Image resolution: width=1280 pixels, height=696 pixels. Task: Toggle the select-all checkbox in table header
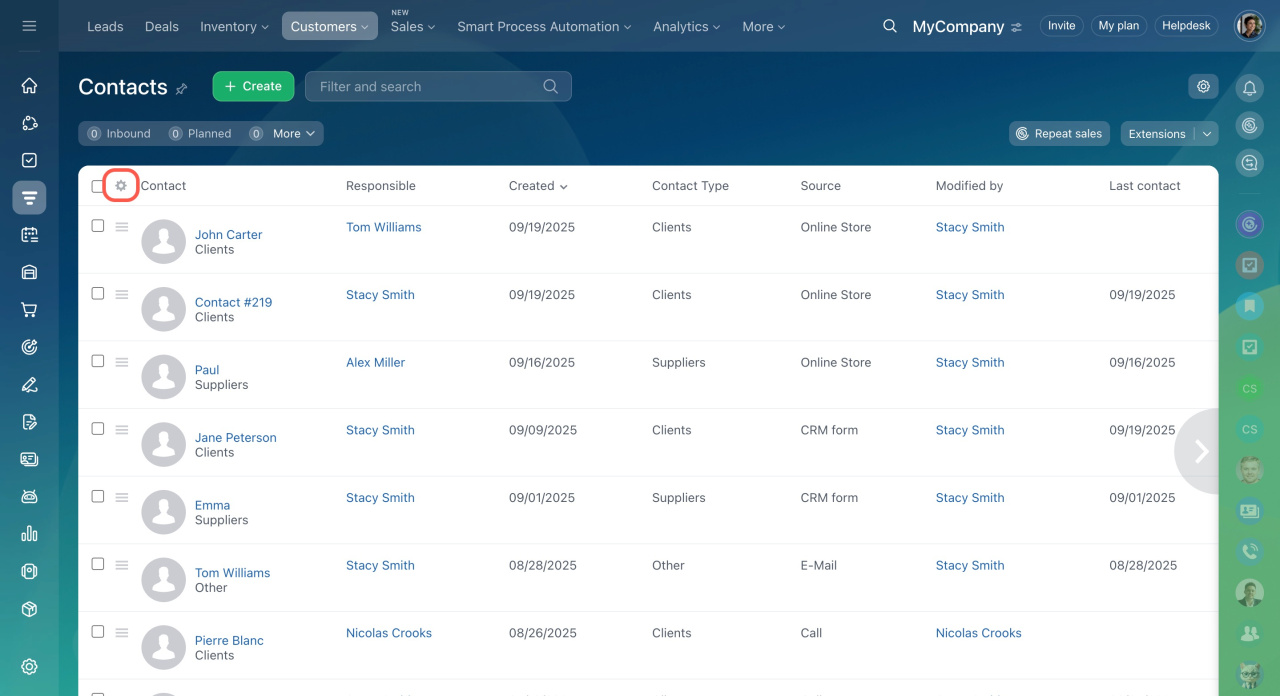click(x=98, y=186)
